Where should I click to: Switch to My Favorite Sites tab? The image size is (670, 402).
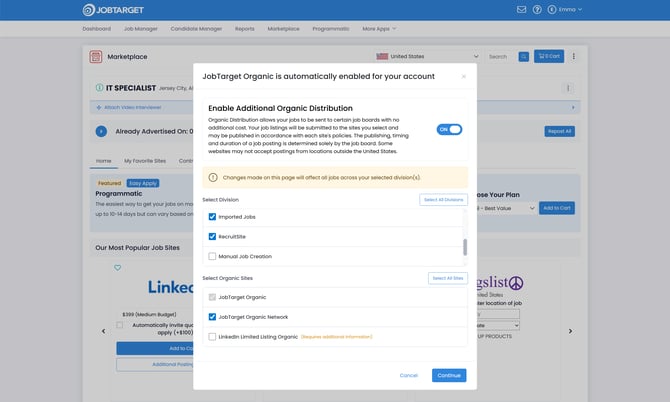click(x=145, y=160)
